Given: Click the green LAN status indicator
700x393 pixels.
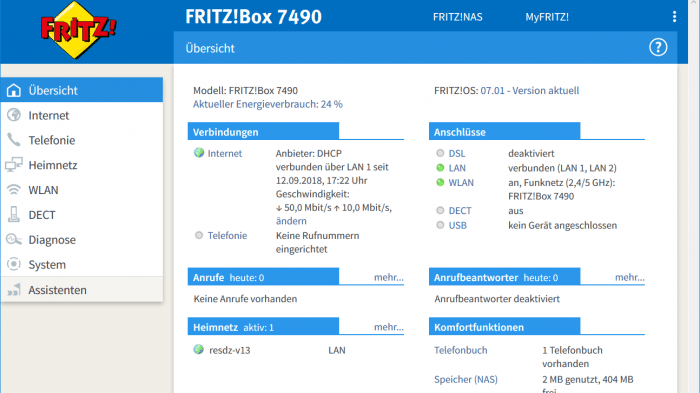Looking at the screenshot, I should click(x=440, y=168).
